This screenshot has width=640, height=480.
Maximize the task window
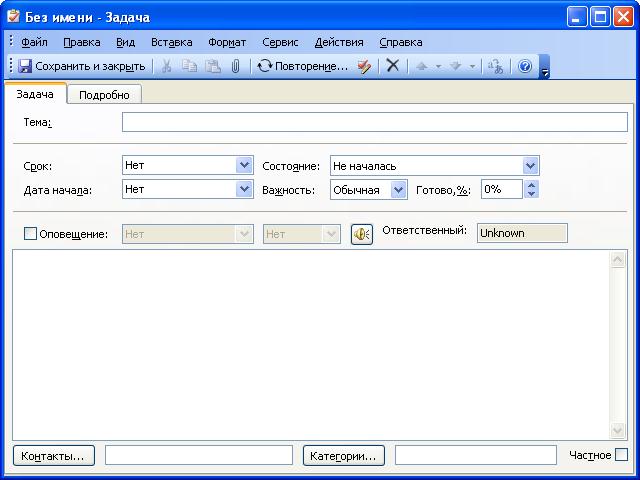(600, 17)
